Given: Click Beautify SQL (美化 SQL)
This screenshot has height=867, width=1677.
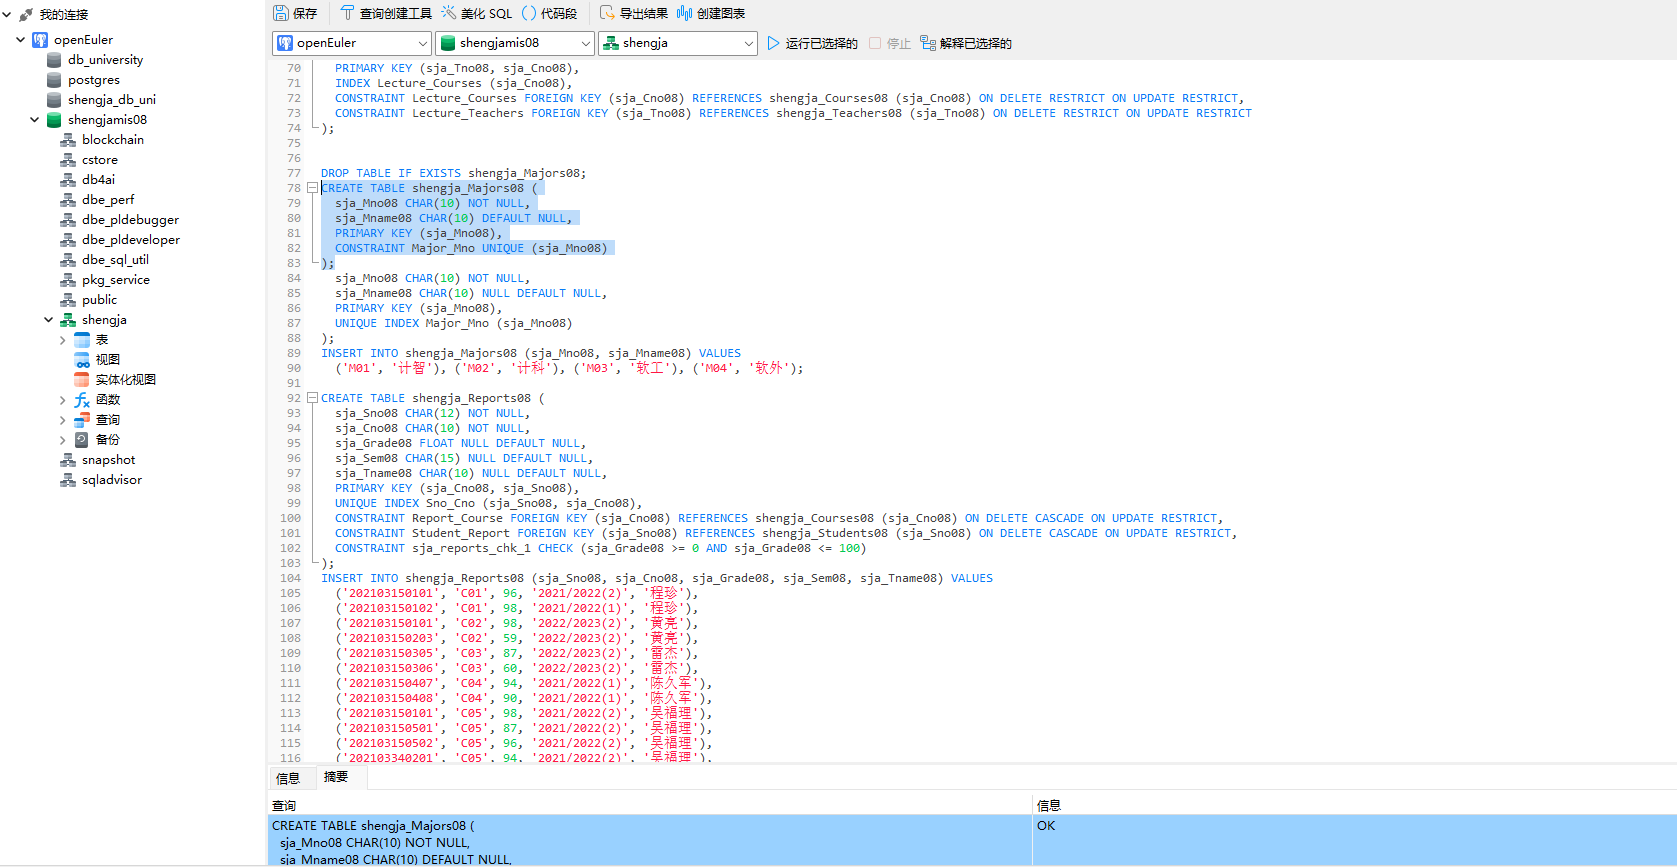Looking at the screenshot, I should pos(477,13).
